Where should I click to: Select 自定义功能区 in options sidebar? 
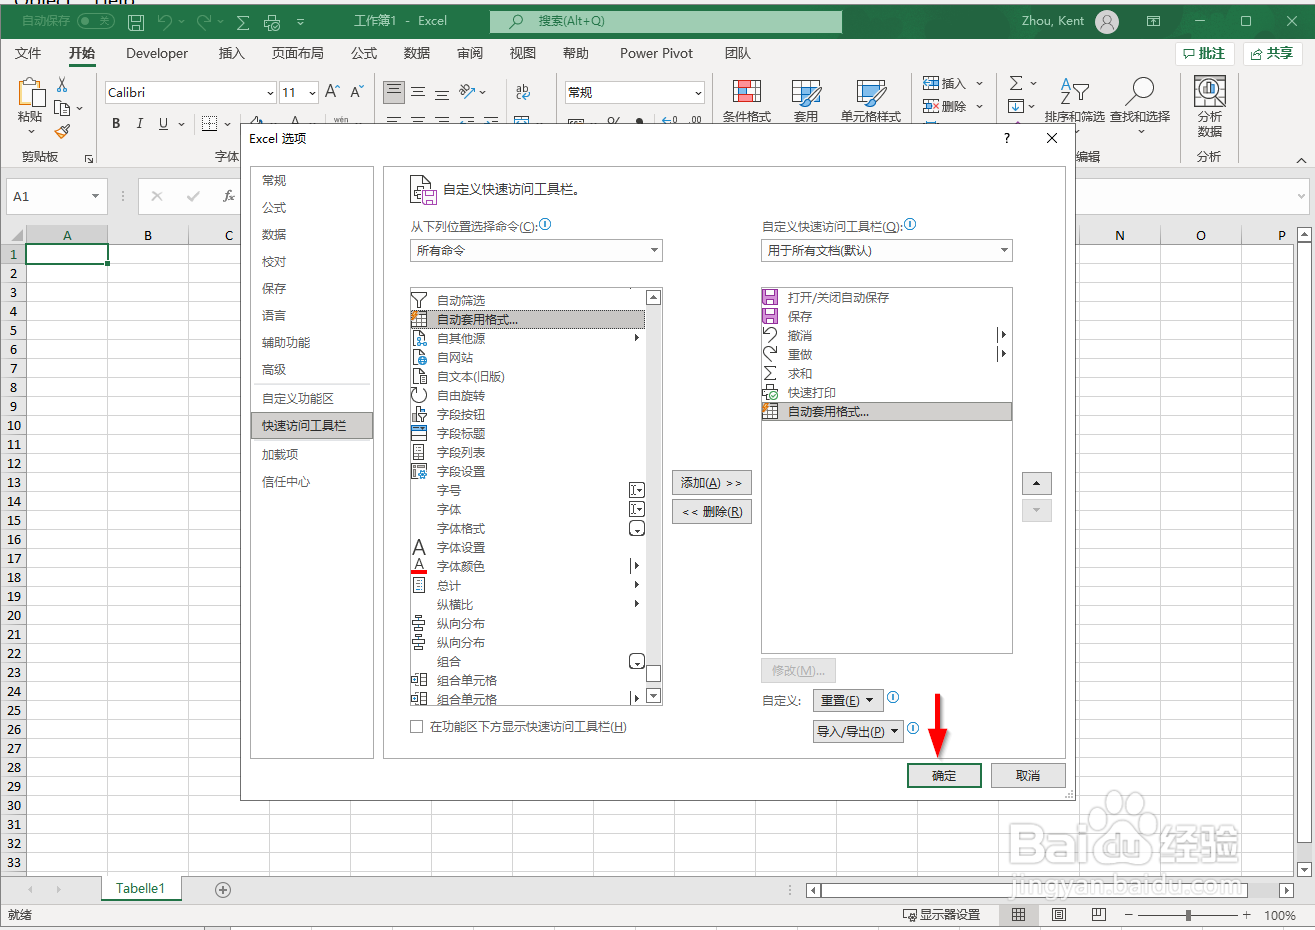312,398
